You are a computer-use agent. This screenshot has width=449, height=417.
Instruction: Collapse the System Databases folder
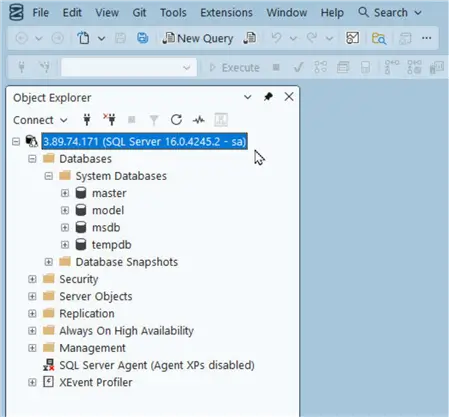(x=49, y=176)
